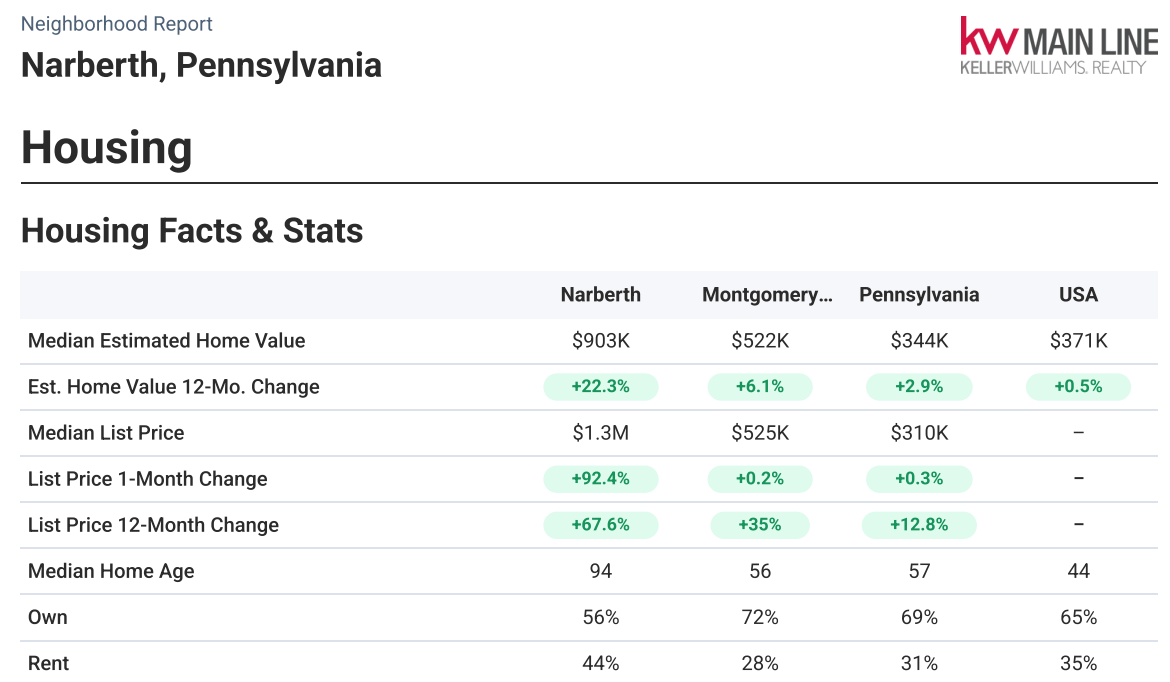The width and height of the screenshot is (1170, 682).
Task: Select the Median List Price row label
Action: click(x=106, y=433)
